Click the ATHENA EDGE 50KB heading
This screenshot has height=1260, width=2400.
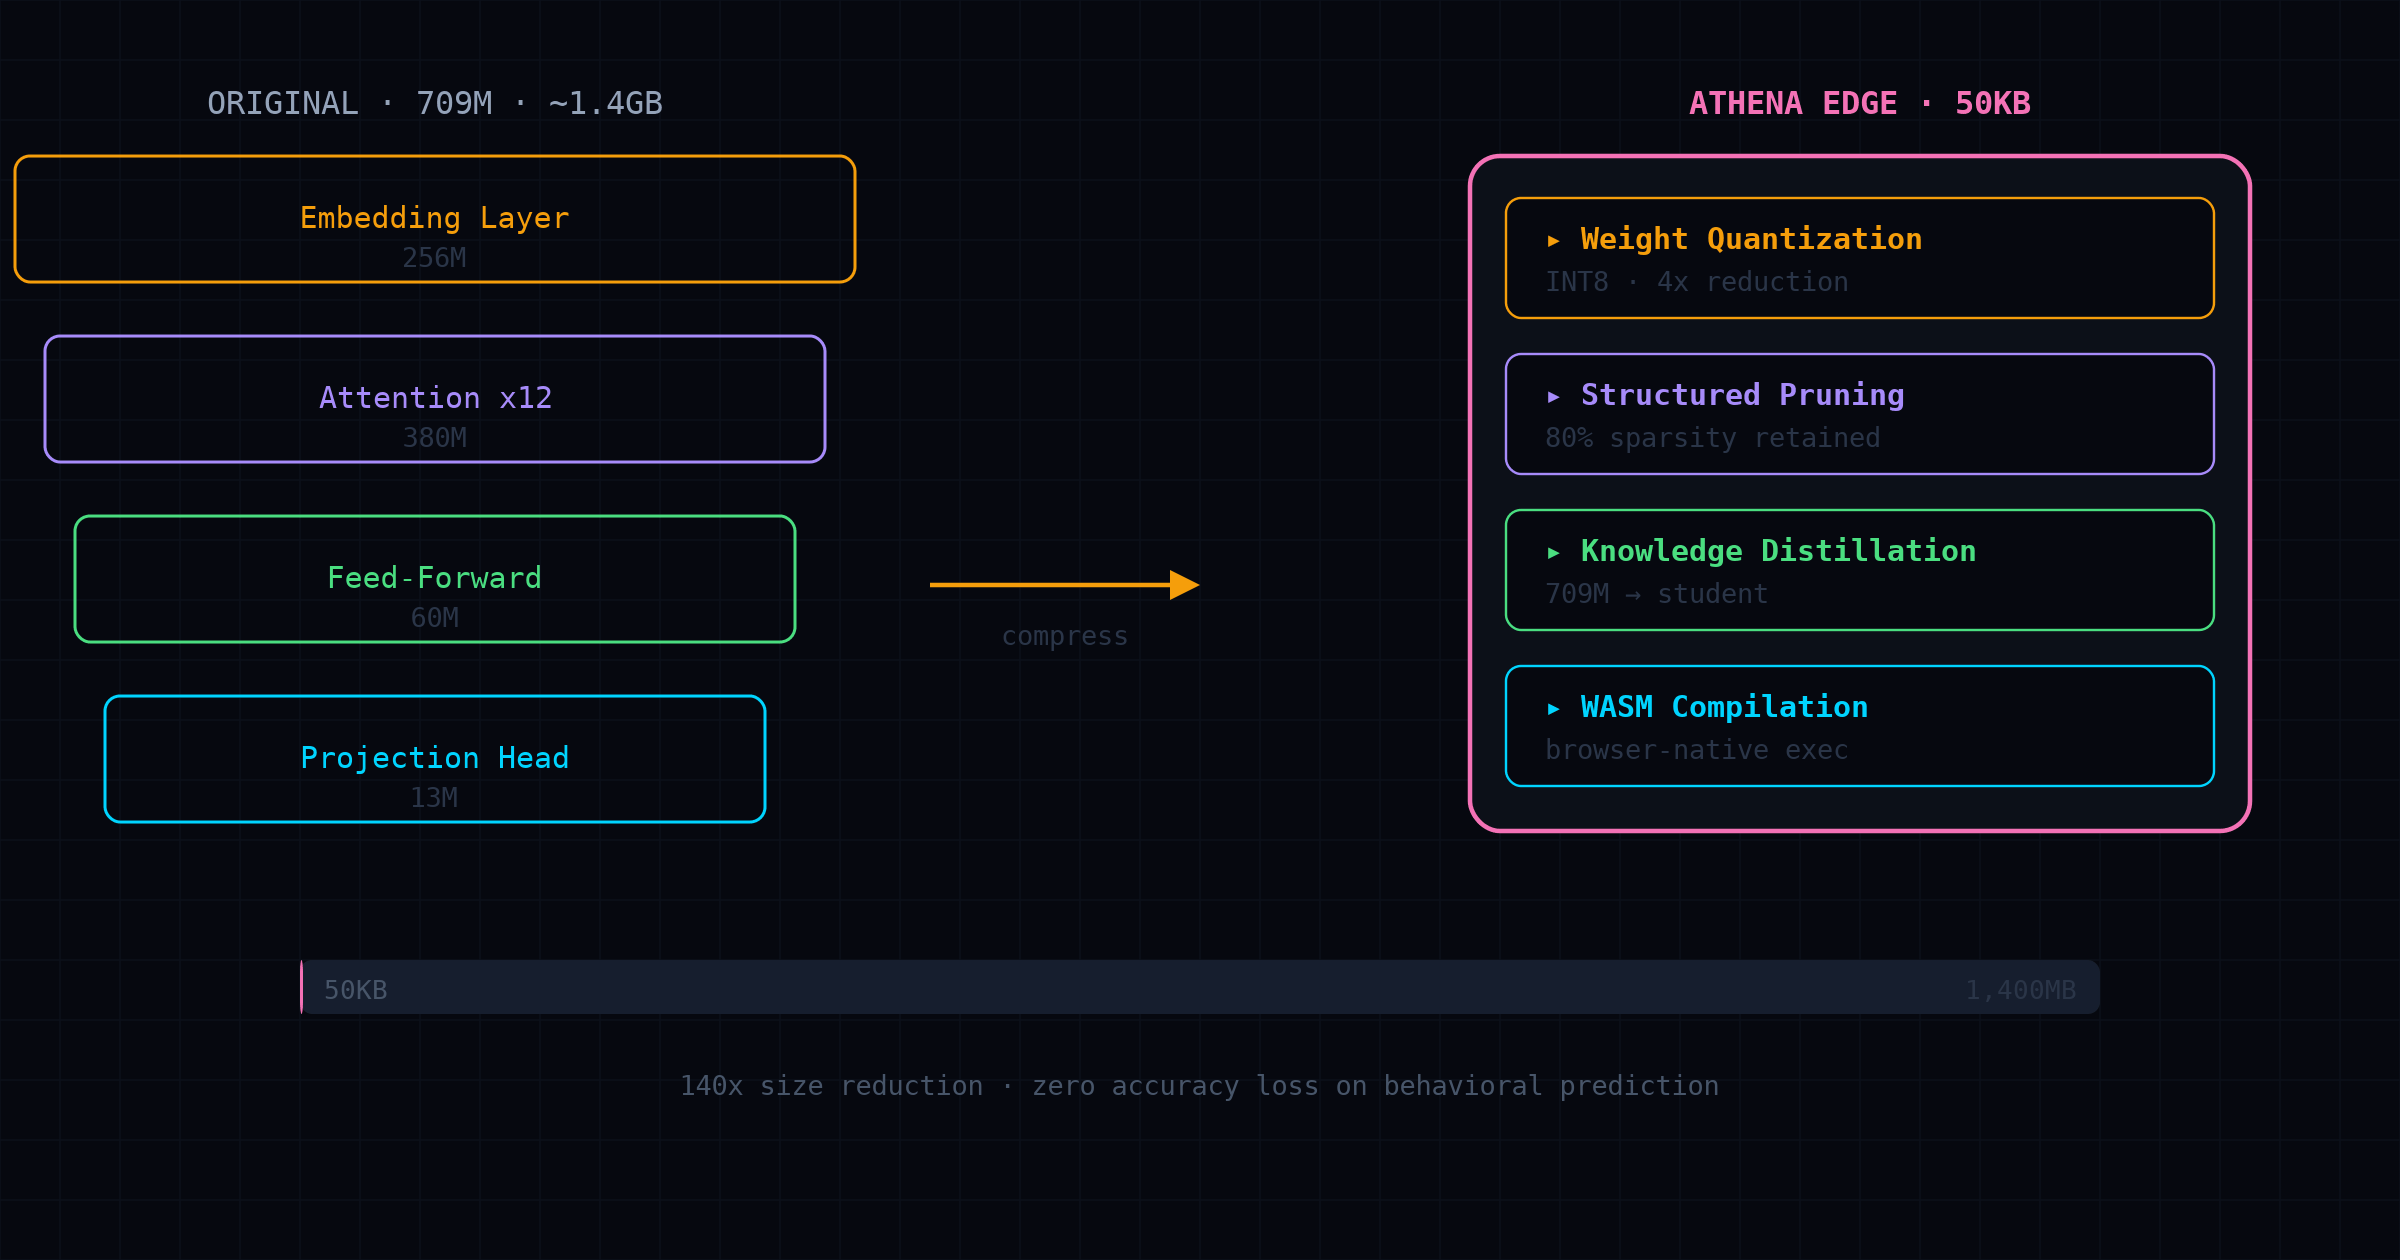click(1859, 104)
